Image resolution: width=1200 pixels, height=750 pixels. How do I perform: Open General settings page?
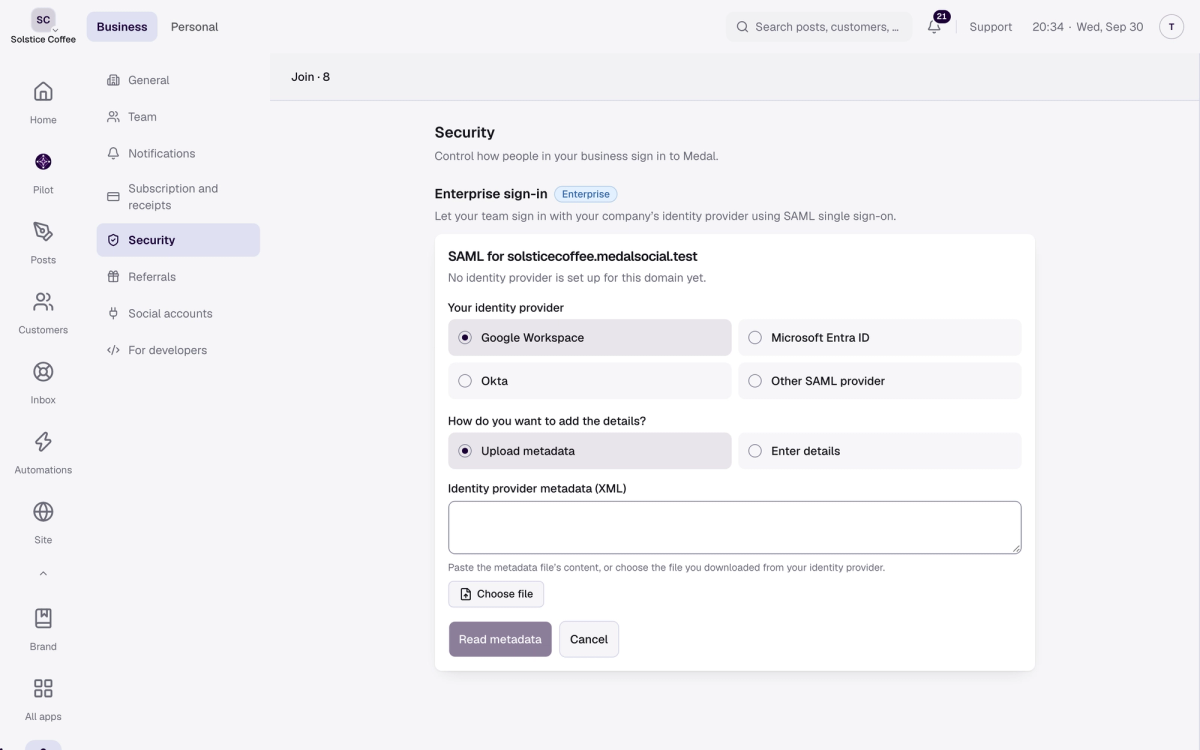(178, 80)
